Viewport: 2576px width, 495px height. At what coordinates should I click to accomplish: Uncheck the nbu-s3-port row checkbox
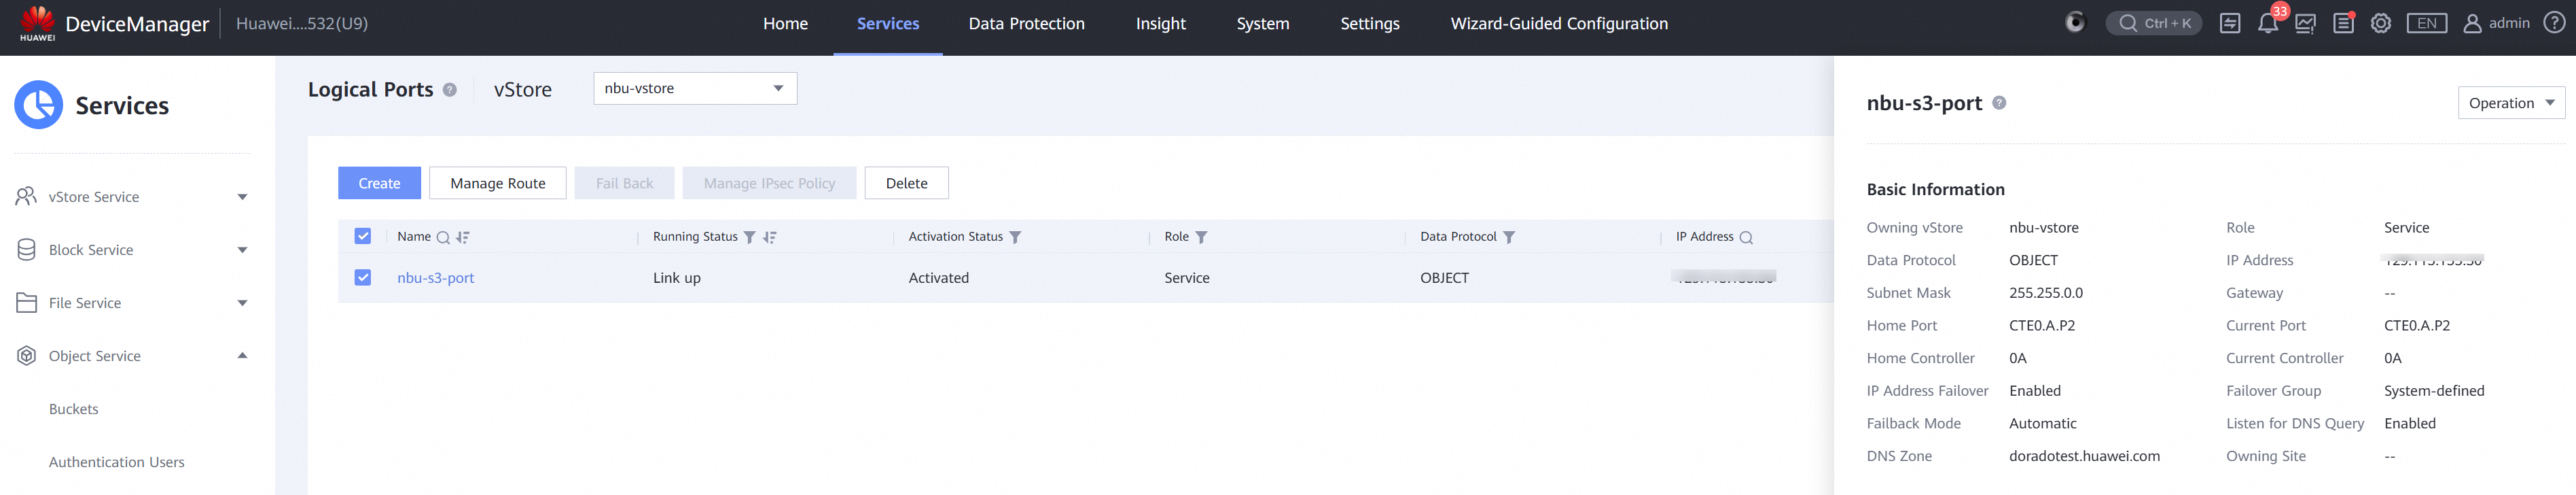[x=363, y=277]
